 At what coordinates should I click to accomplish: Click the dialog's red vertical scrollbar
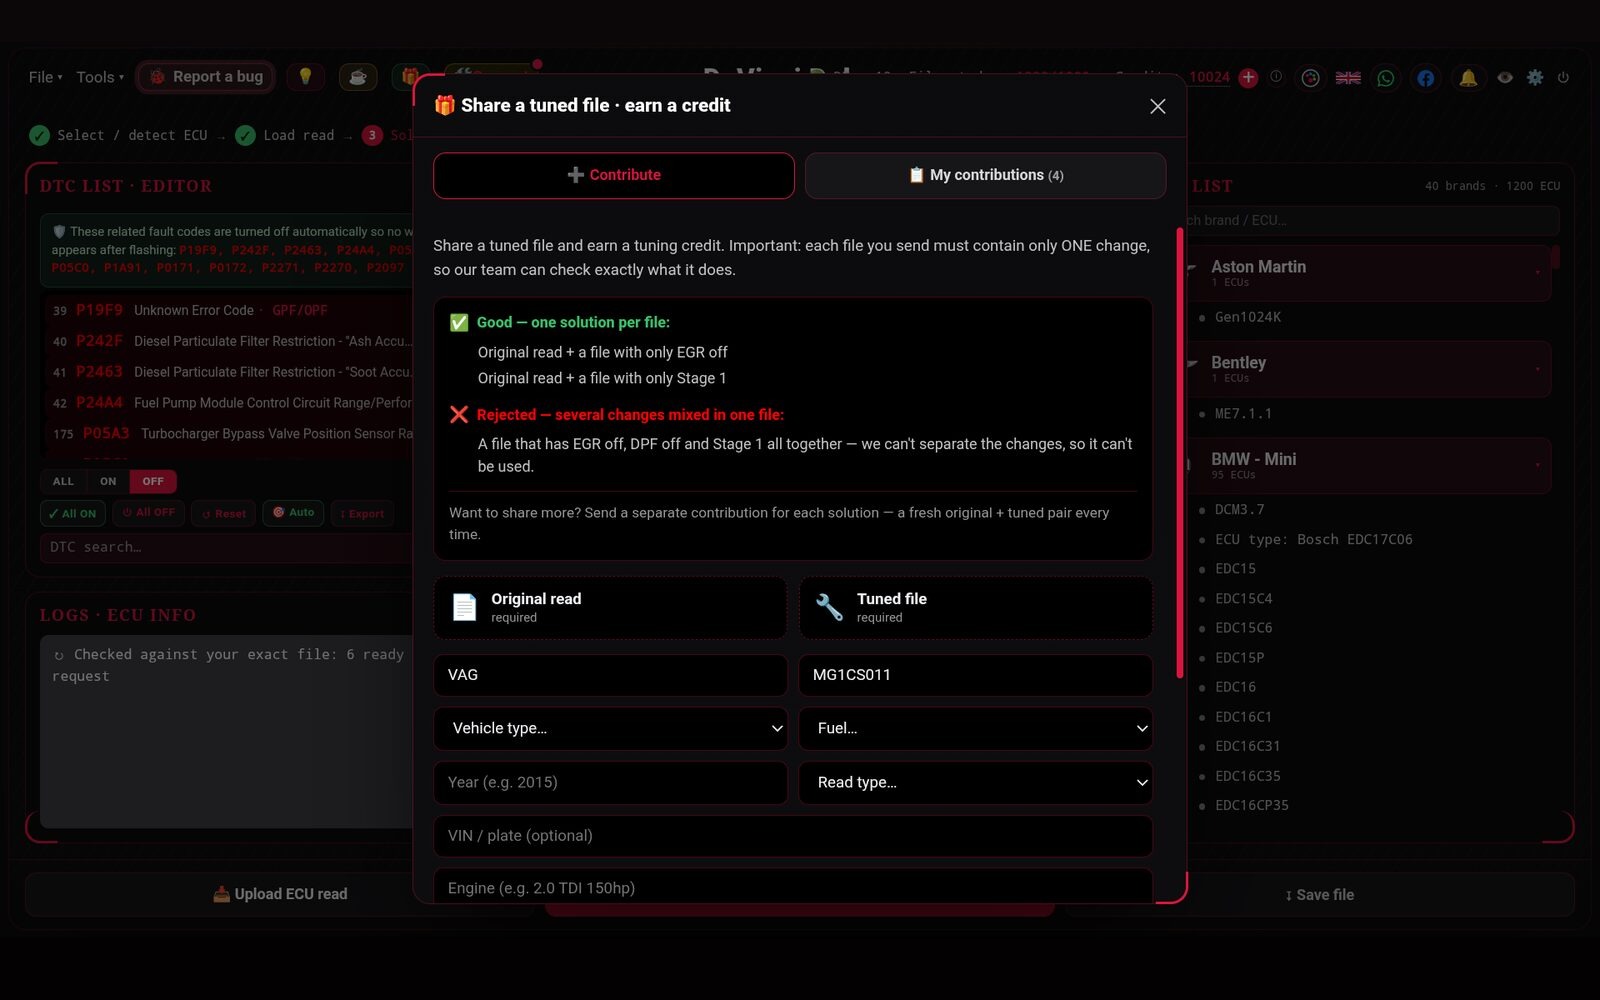(x=1180, y=453)
